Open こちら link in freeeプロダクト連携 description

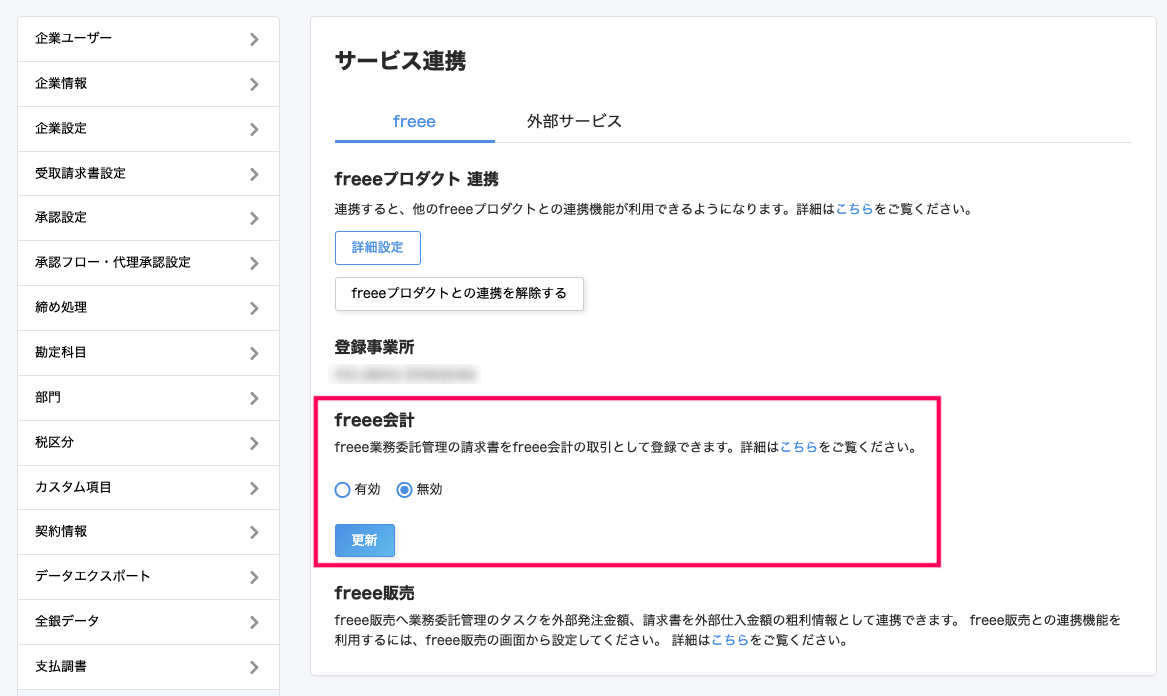(x=854, y=209)
